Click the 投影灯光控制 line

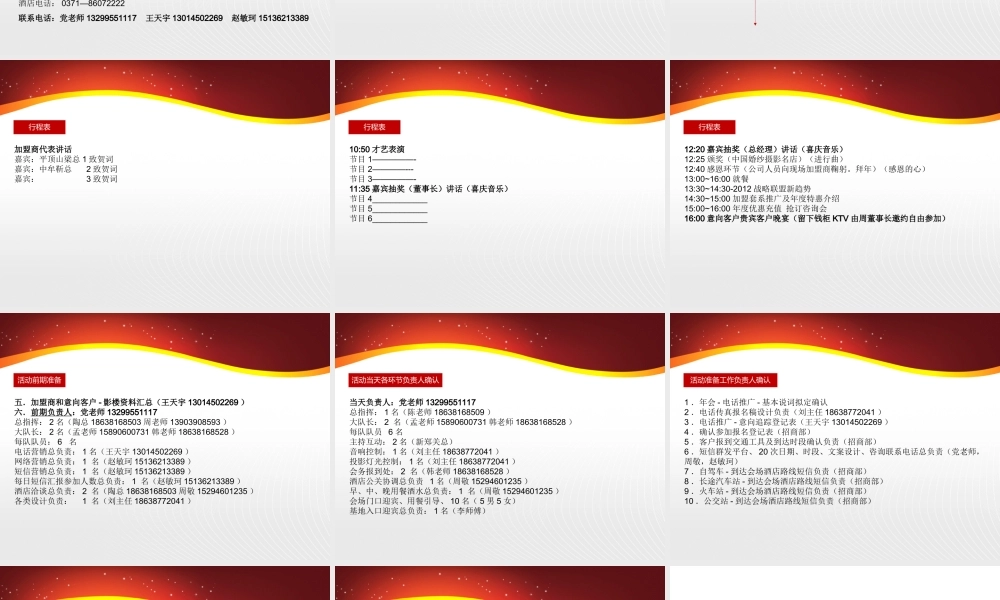click(433, 461)
